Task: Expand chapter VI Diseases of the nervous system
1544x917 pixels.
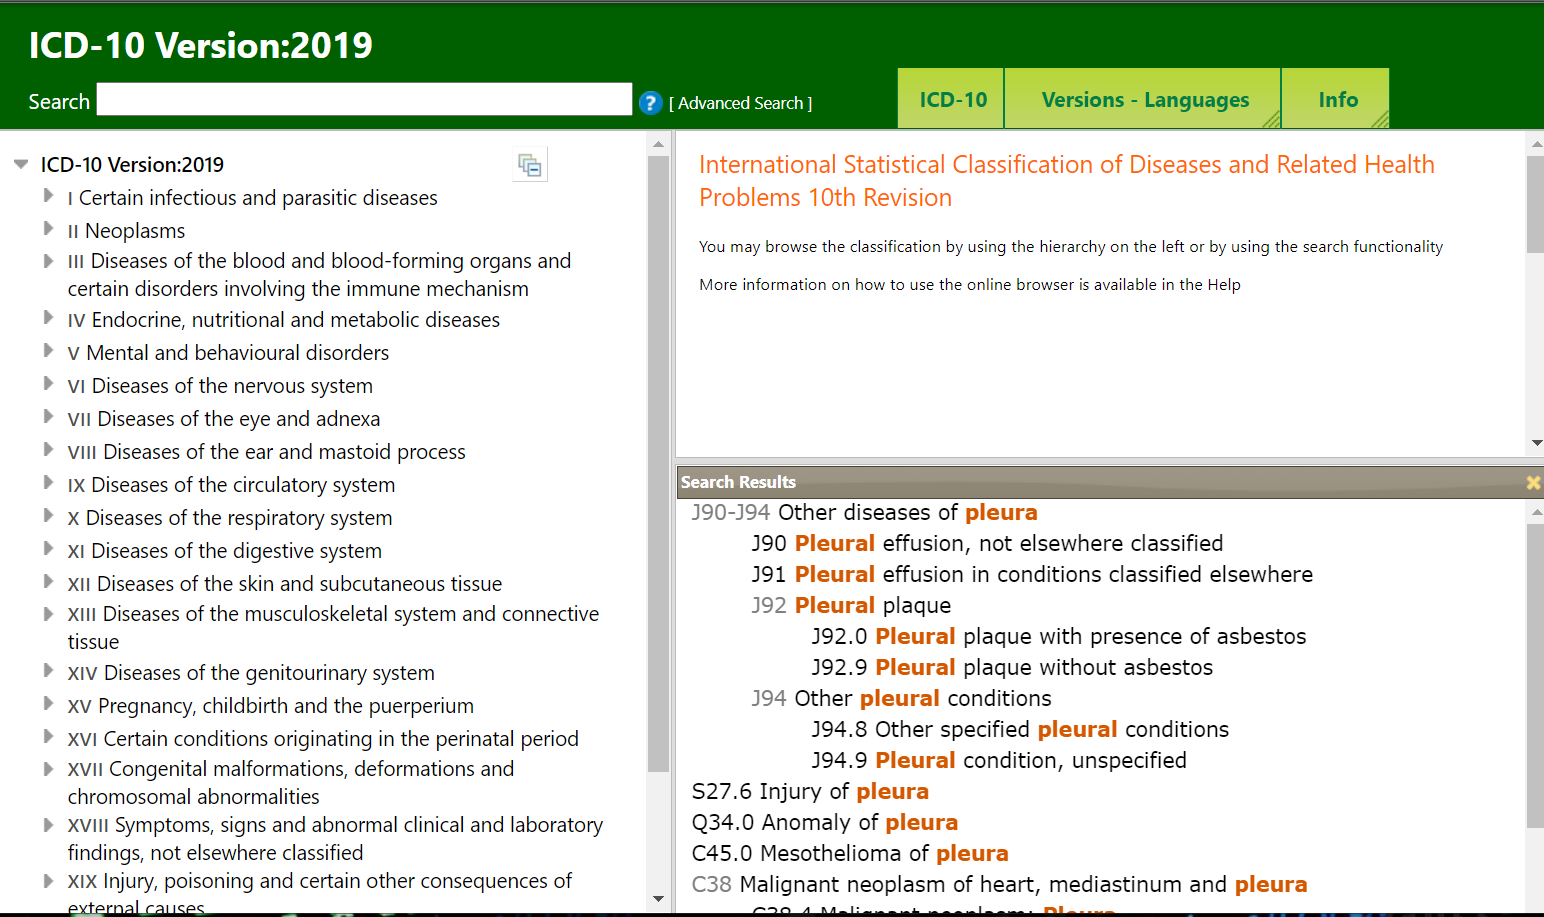Action: pyautogui.click(x=48, y=384)
